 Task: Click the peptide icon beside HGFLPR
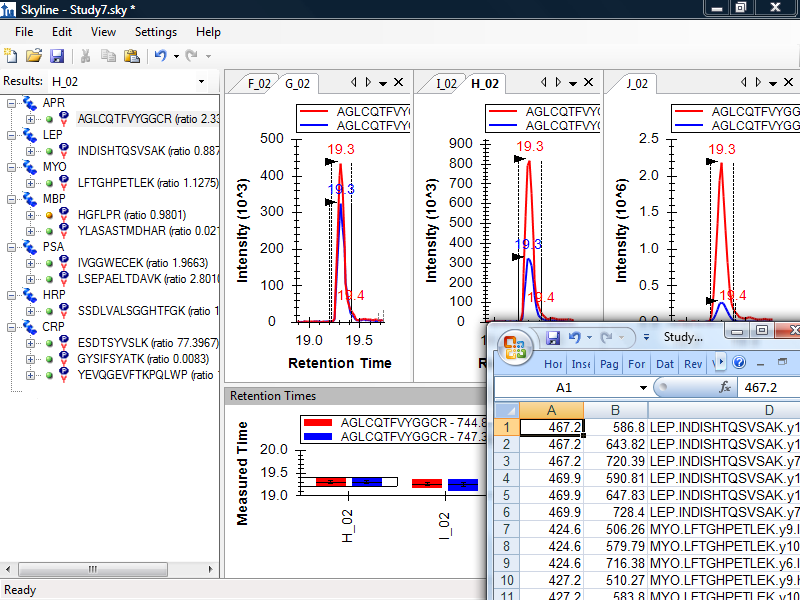coord(64,215)
